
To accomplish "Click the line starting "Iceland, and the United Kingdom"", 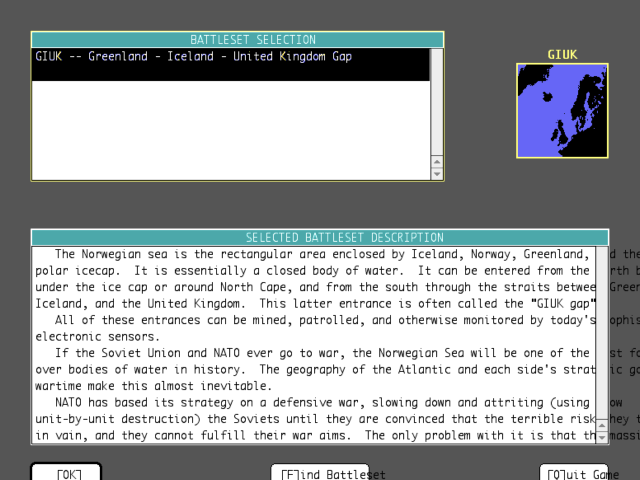I will pyautogui.click(x=315, y=304).
